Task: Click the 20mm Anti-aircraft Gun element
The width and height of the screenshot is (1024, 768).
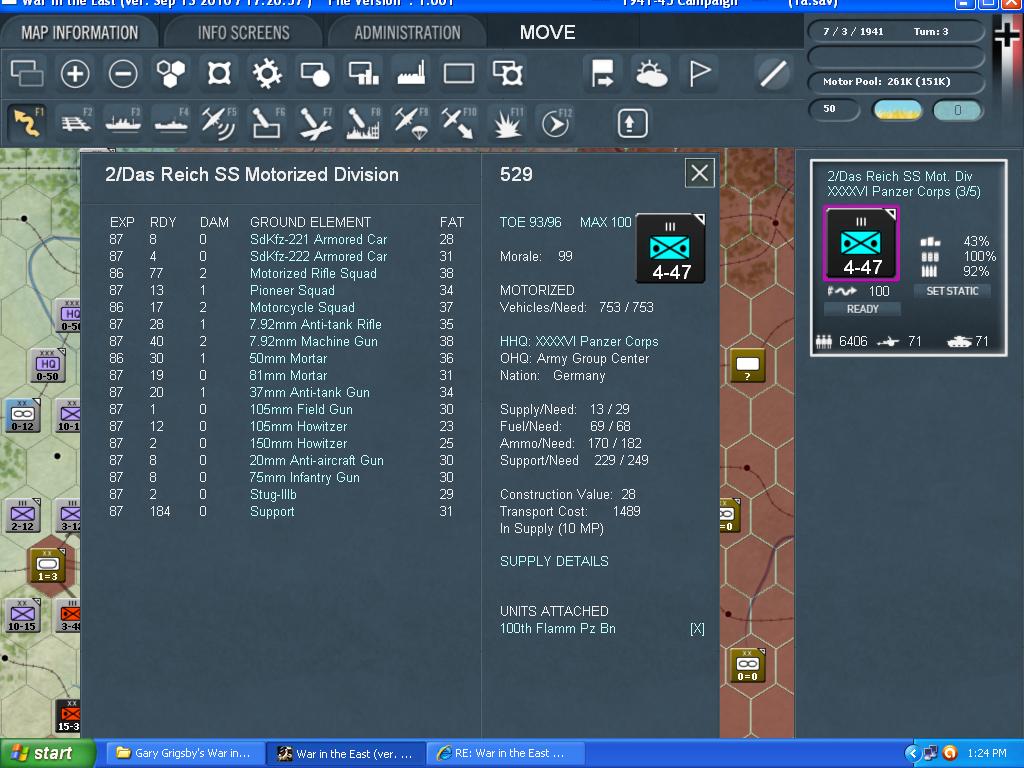Action: (x=317, y=460)
